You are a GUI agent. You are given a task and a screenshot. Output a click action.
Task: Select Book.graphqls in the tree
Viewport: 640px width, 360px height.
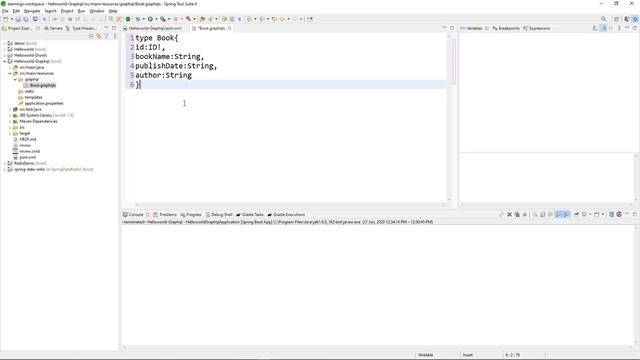(42, 85)
